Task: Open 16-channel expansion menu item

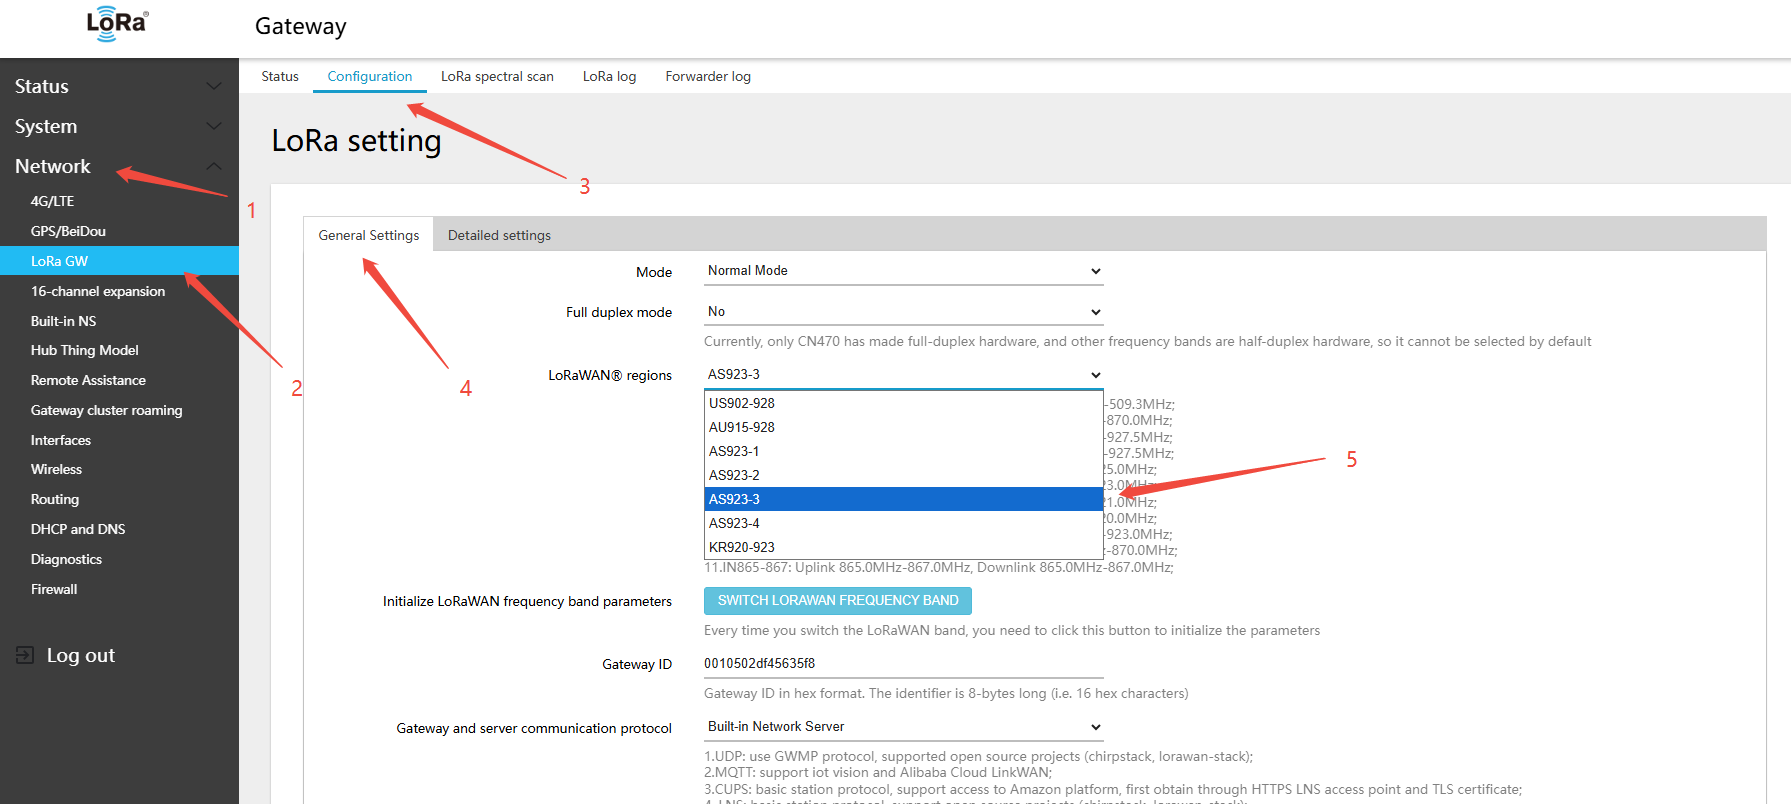Action: point(98,291)
